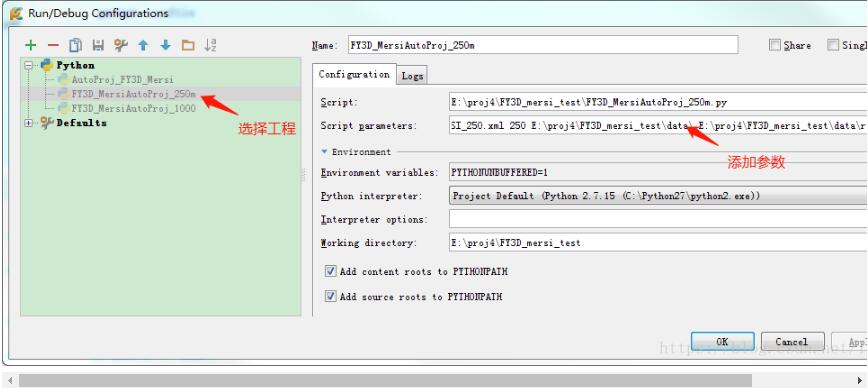This screenshot has height=388, width=868.
Task: Open Python interpreter dropdown
Action: pos(658,196)
